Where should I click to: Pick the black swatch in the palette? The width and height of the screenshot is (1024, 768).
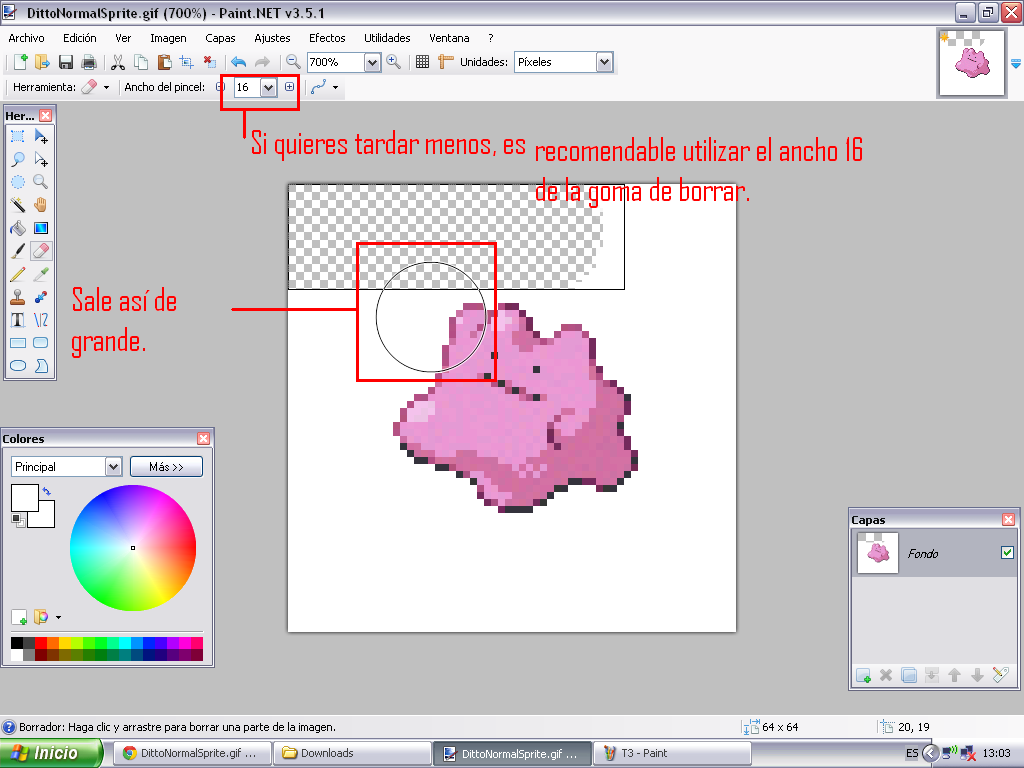16,643
